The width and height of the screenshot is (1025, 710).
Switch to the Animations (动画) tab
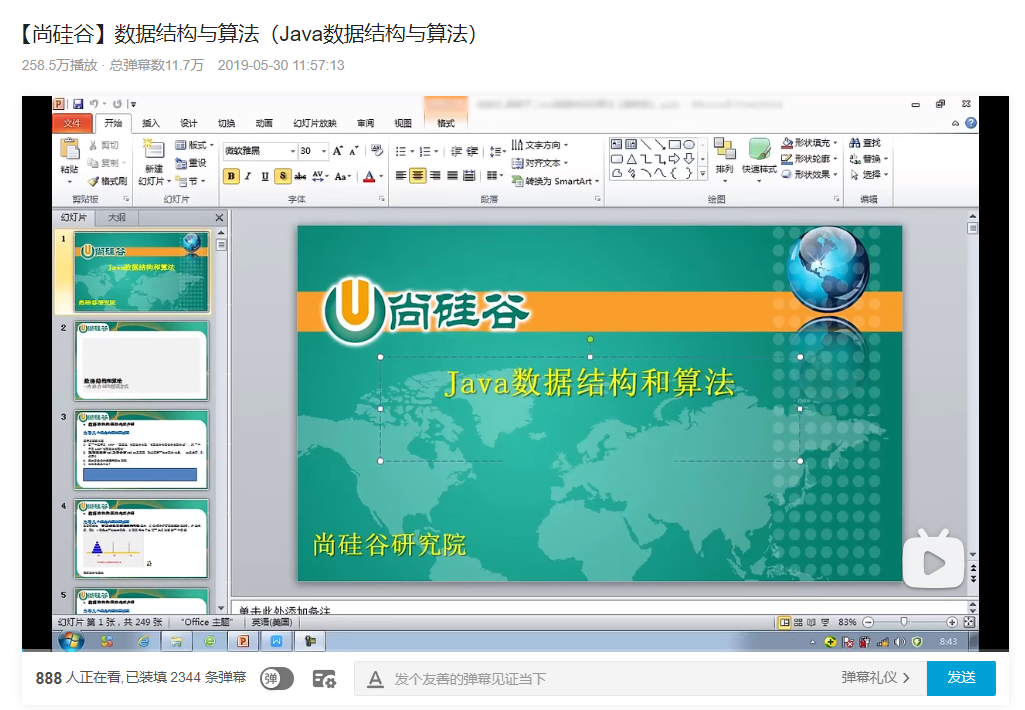(x=264, y=123)
